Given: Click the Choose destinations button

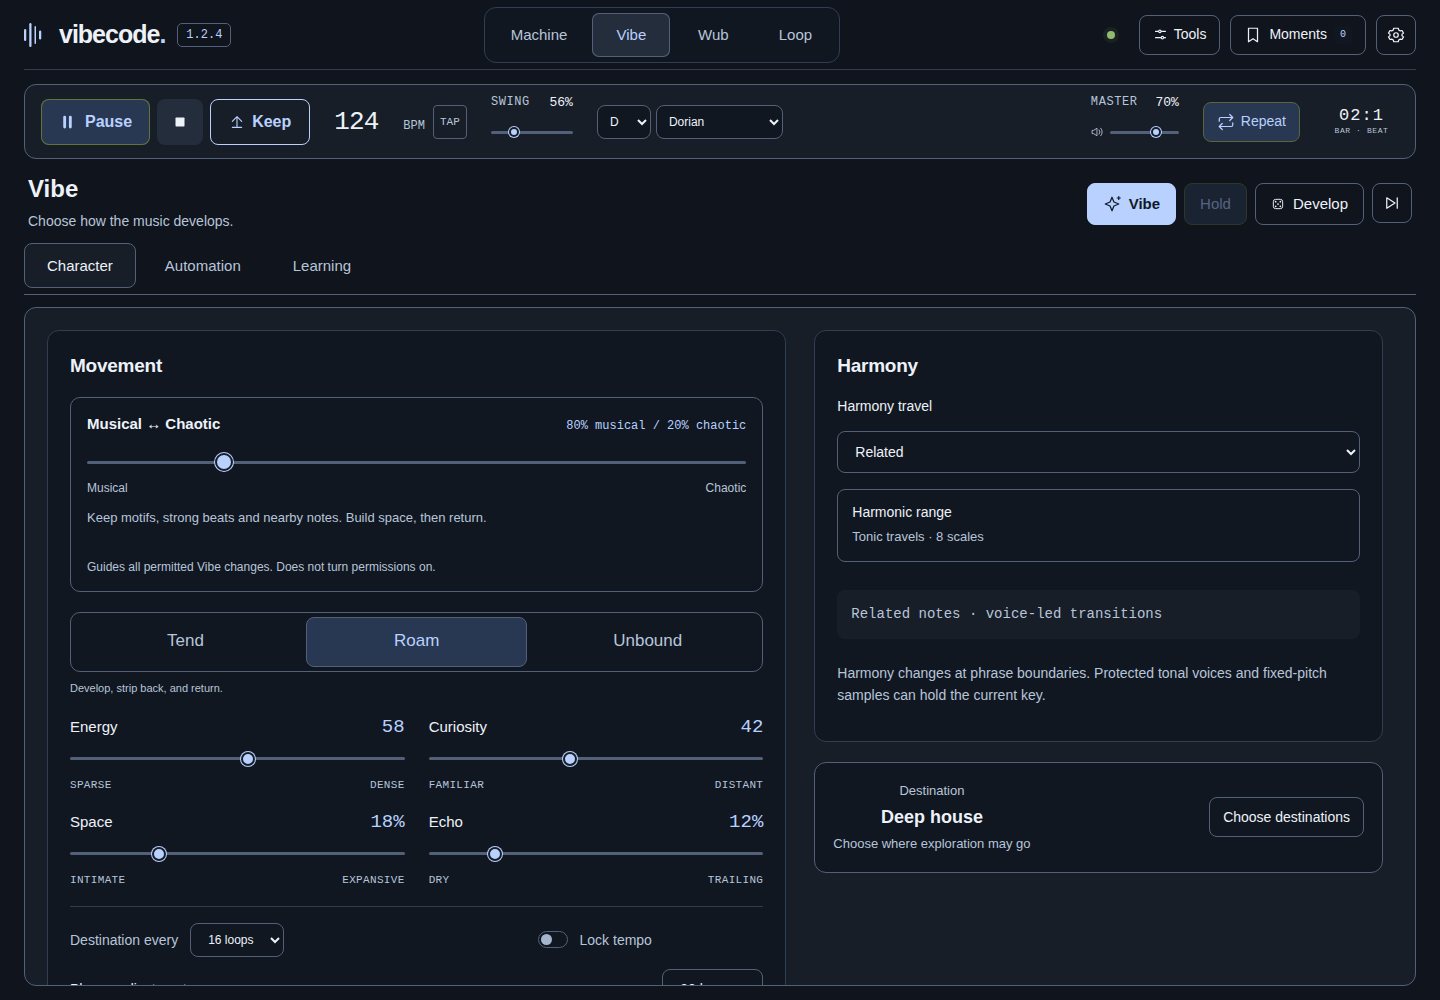Looking at the screenshot, I should (x=1286, y=817).
